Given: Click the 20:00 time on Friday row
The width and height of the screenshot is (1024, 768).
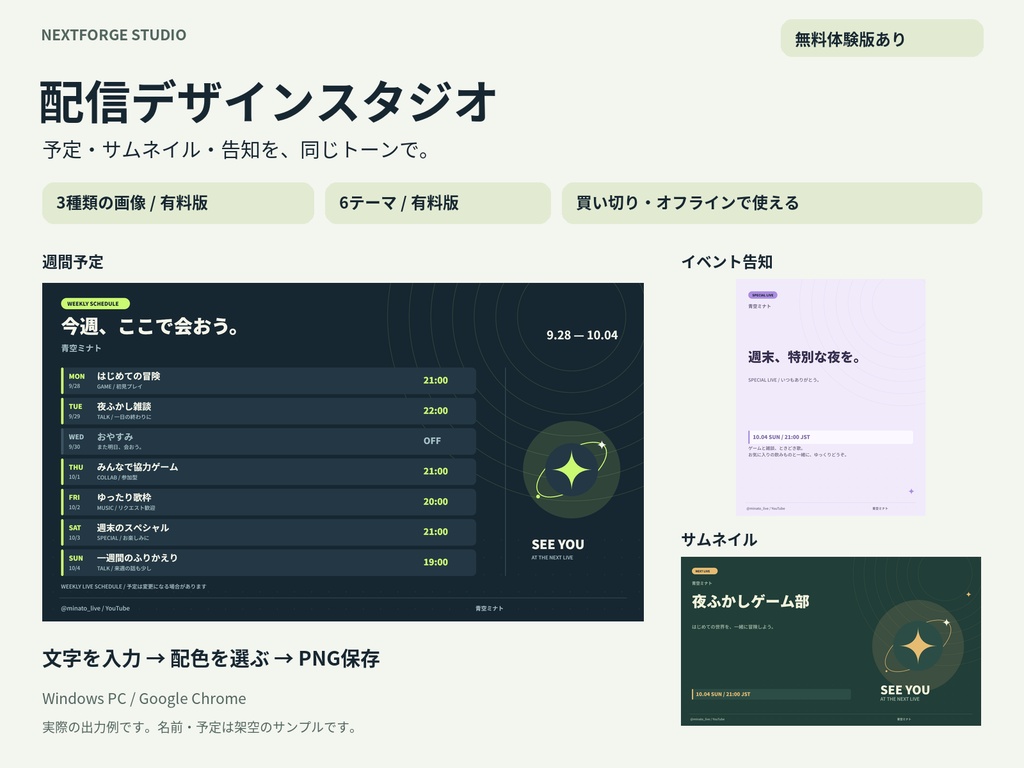Looking at the screenshot, I should [436, 502].
